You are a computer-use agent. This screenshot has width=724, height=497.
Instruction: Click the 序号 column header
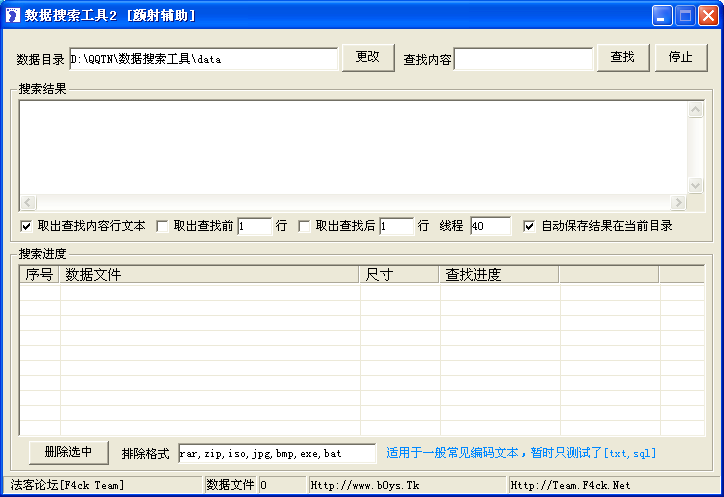[x=40, y=275]
